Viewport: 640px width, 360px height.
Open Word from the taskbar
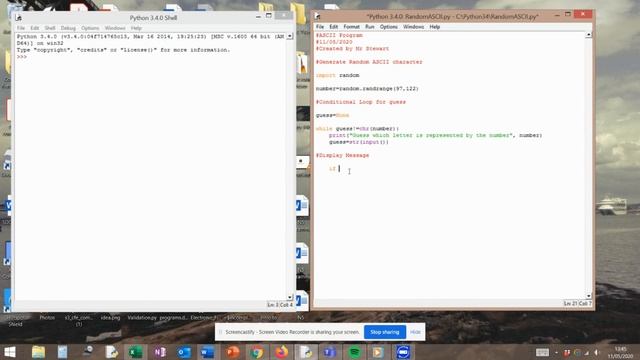[x=208, y=352]
